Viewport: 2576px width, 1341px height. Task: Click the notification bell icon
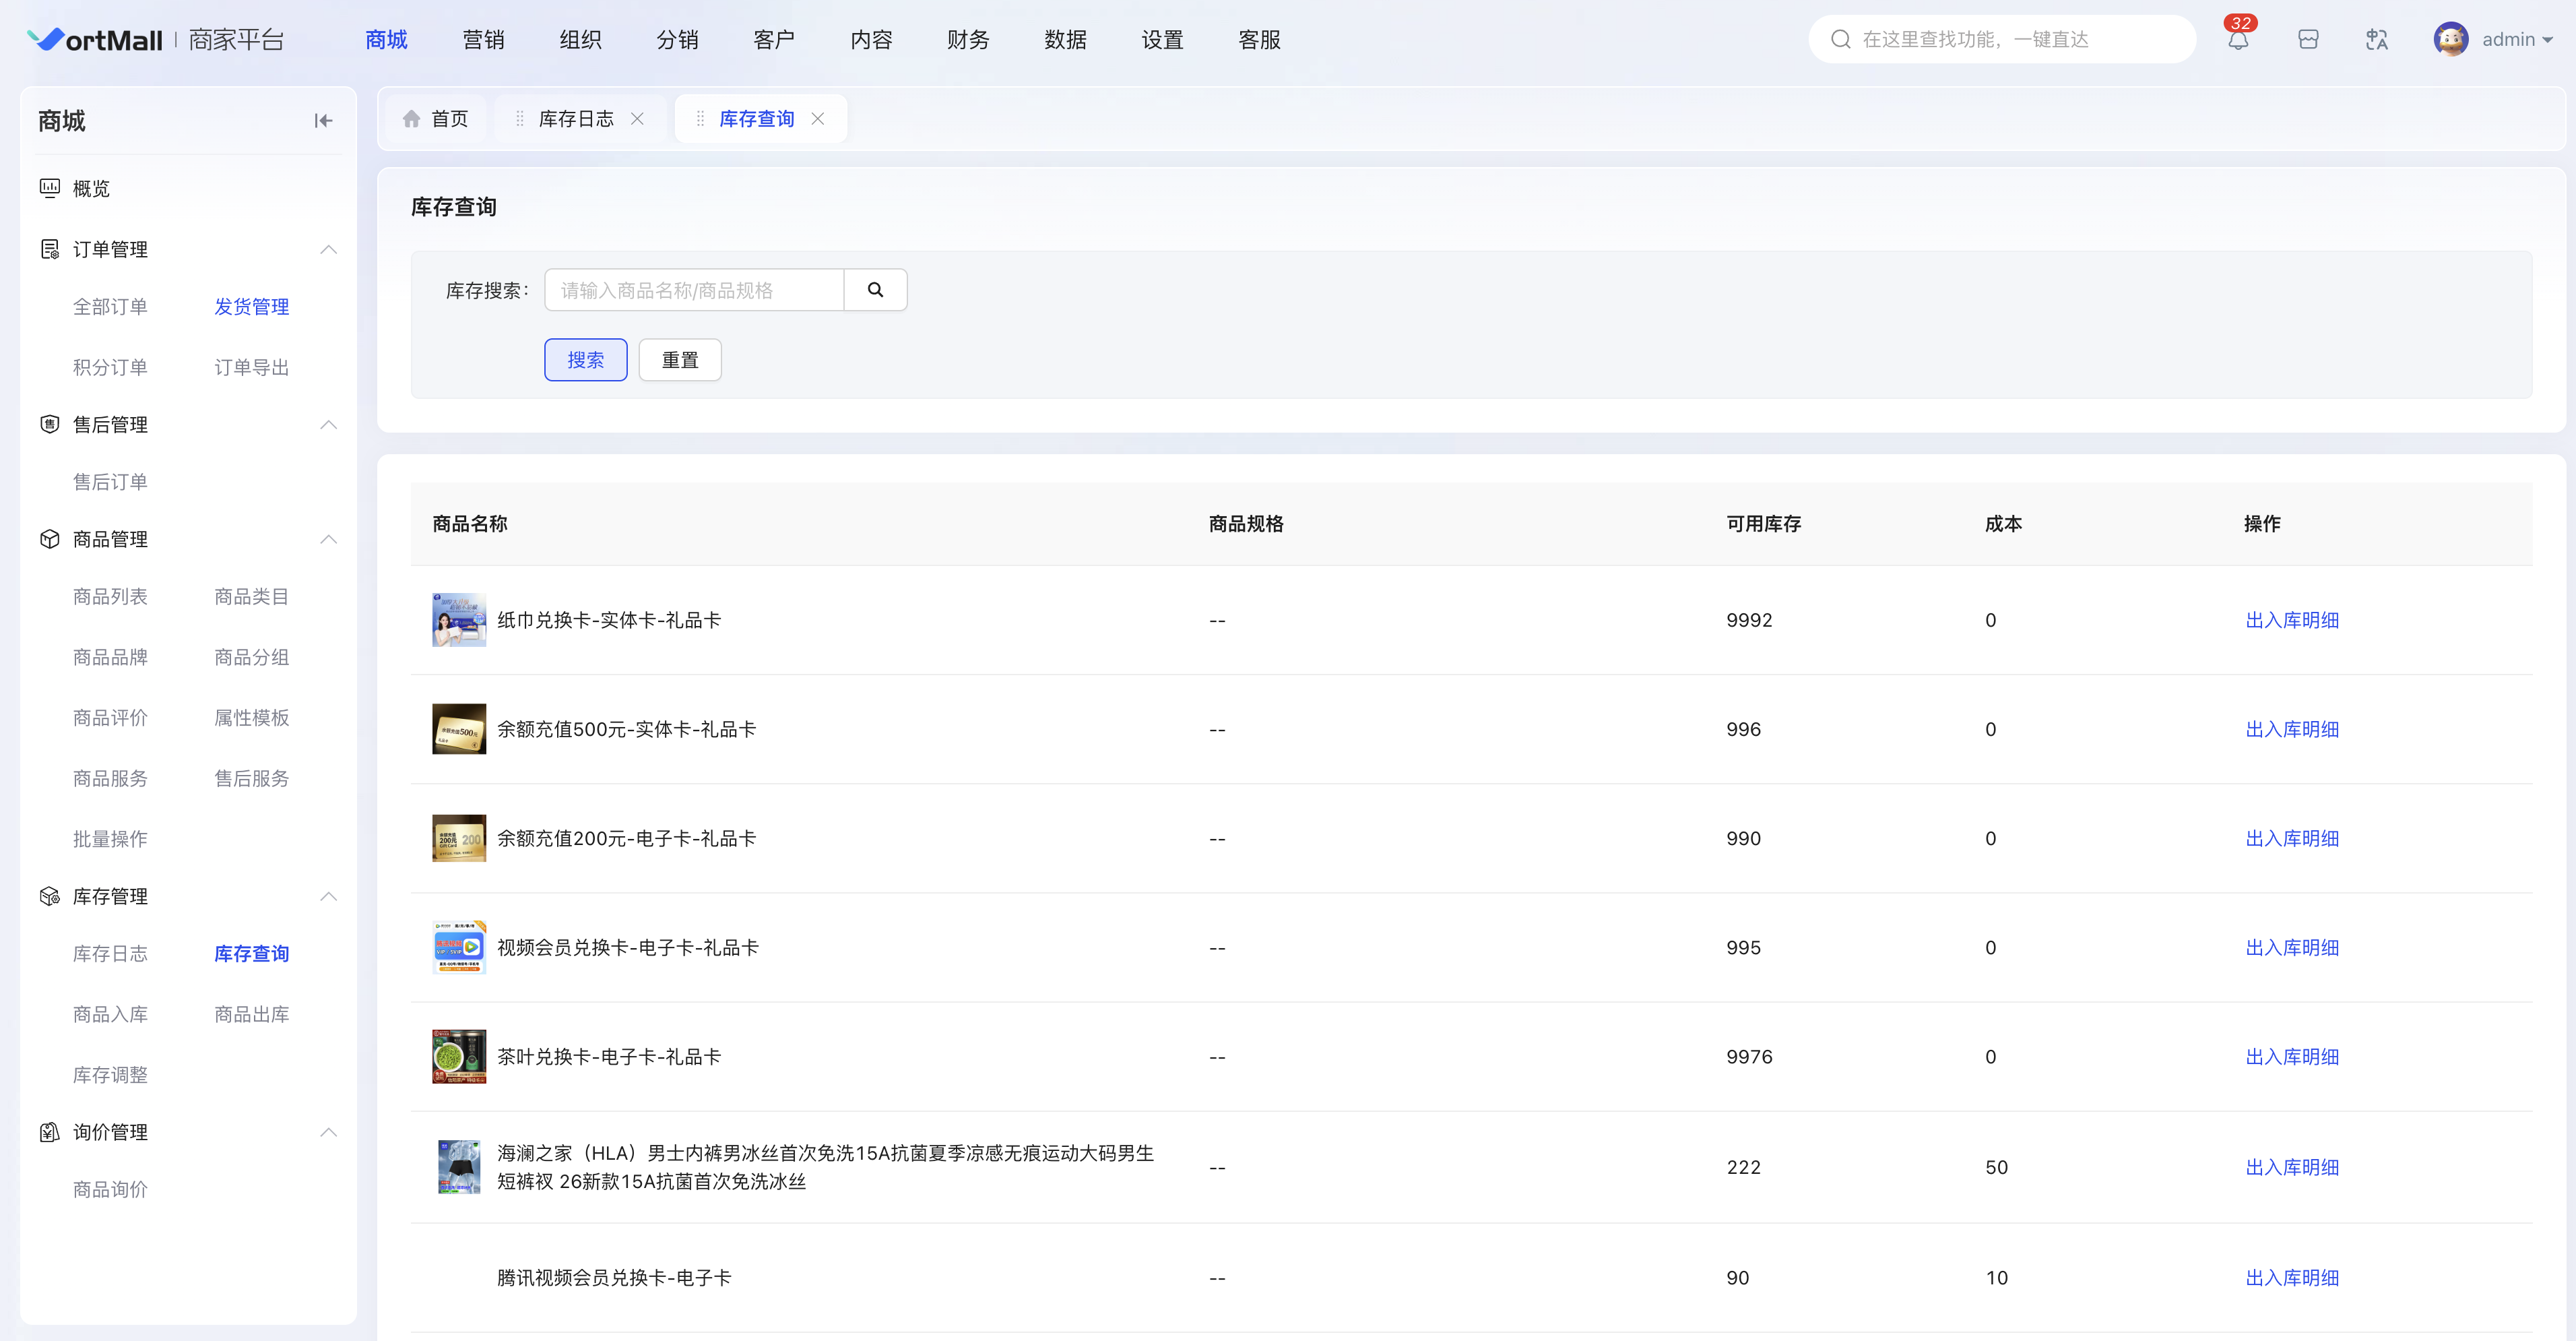click(x=2238, y=40)
